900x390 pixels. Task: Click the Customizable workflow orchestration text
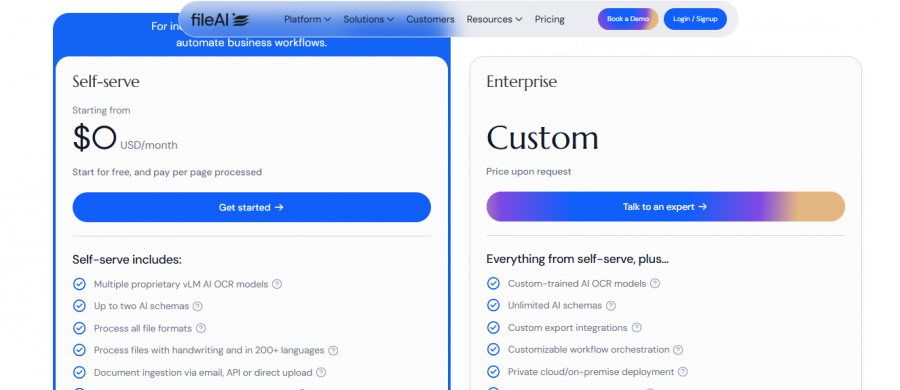[x=588, y=350]
